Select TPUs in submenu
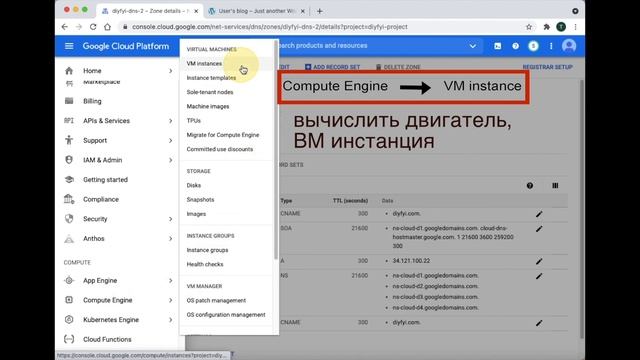Image resolution: width=640 pixels, height=360 pixels. coord(193,121)
